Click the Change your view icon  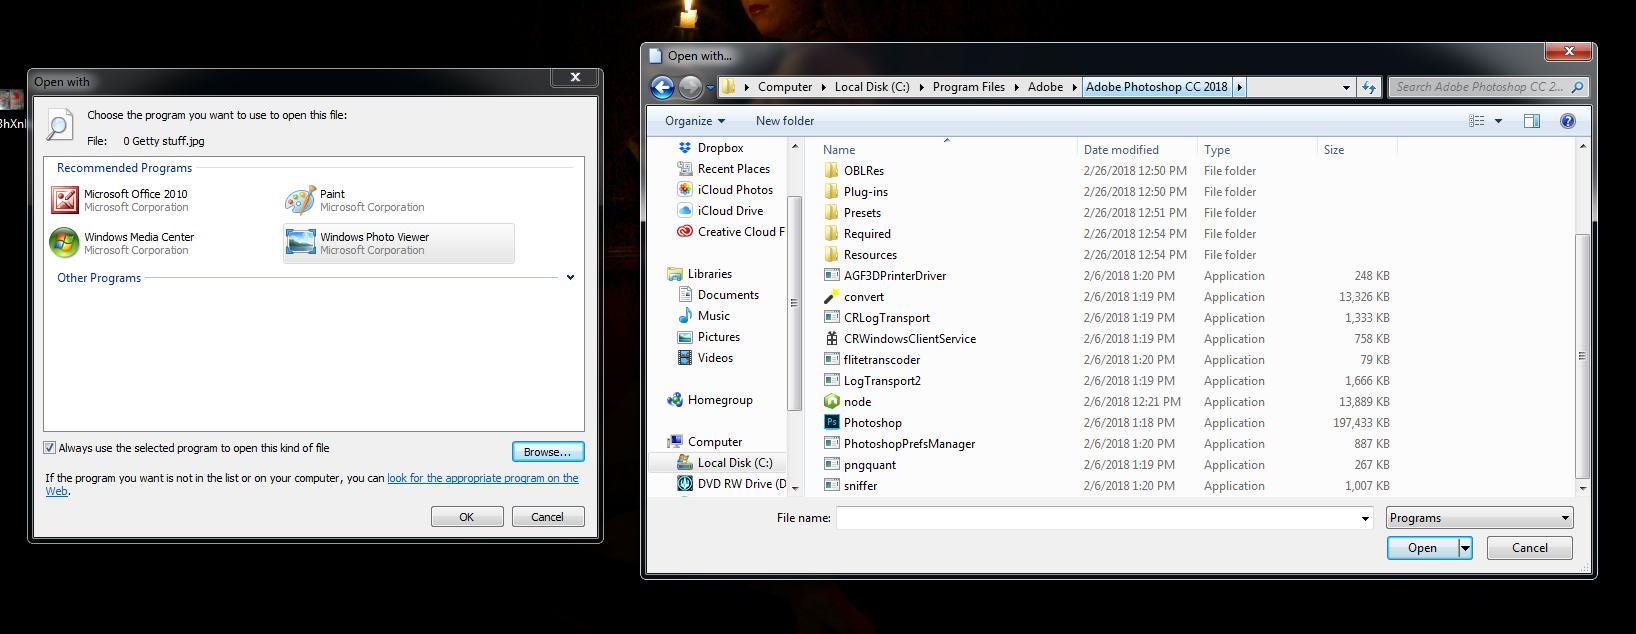click(1476, 121)
